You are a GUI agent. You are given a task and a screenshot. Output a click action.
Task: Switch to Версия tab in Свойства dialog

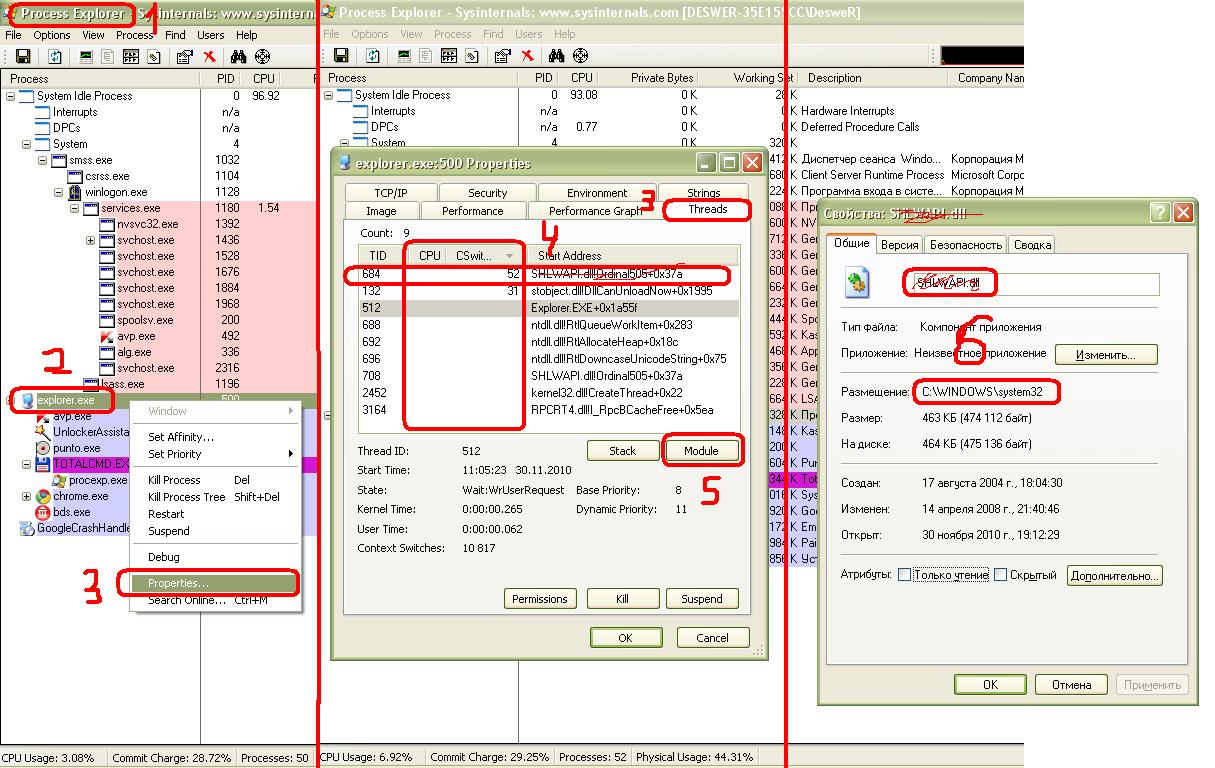tap(899, 244)
